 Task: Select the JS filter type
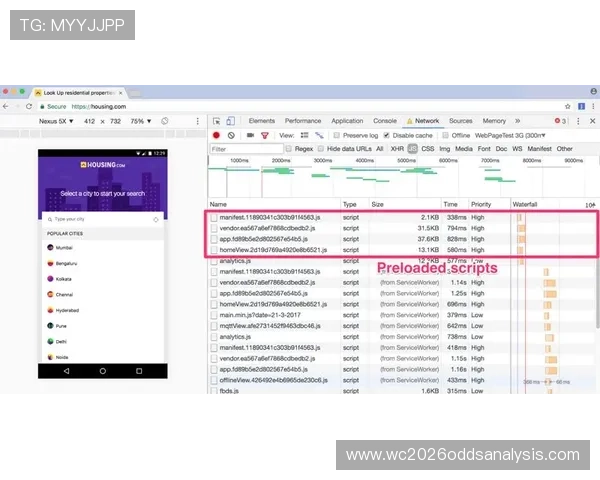412,149
